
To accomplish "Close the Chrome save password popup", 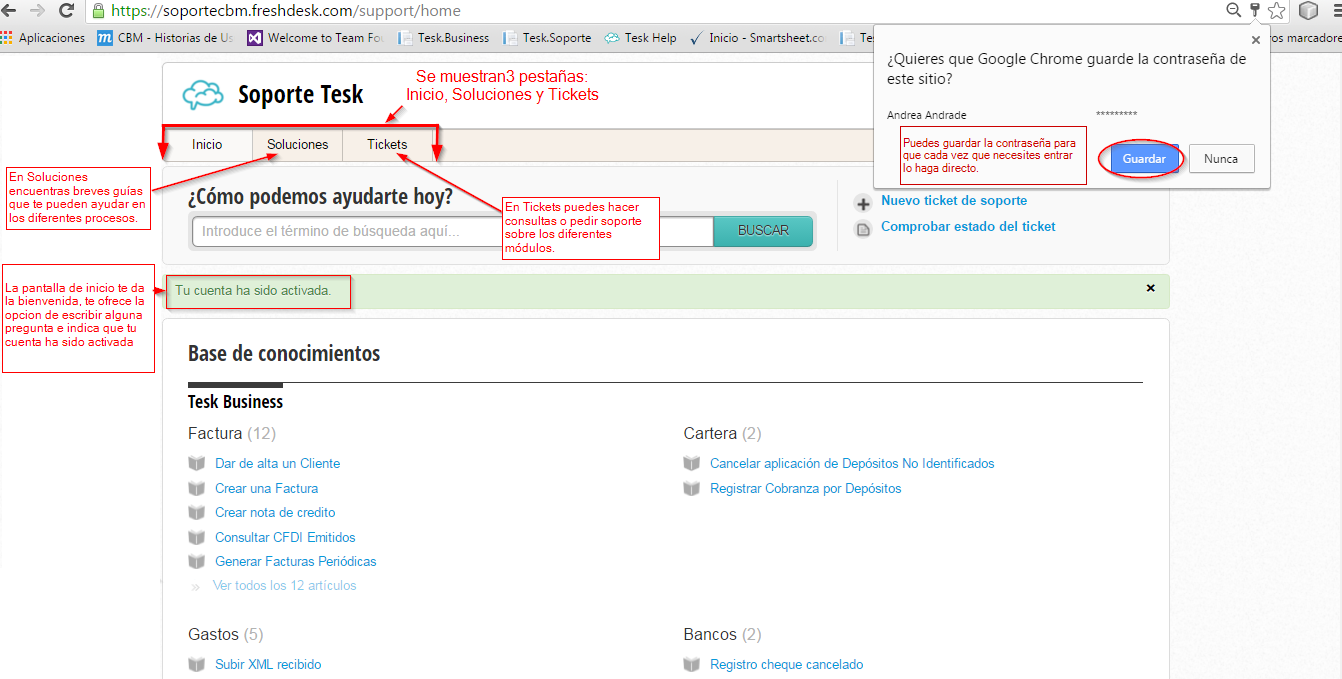I will pyautogui.click(x=1256, y=40).
